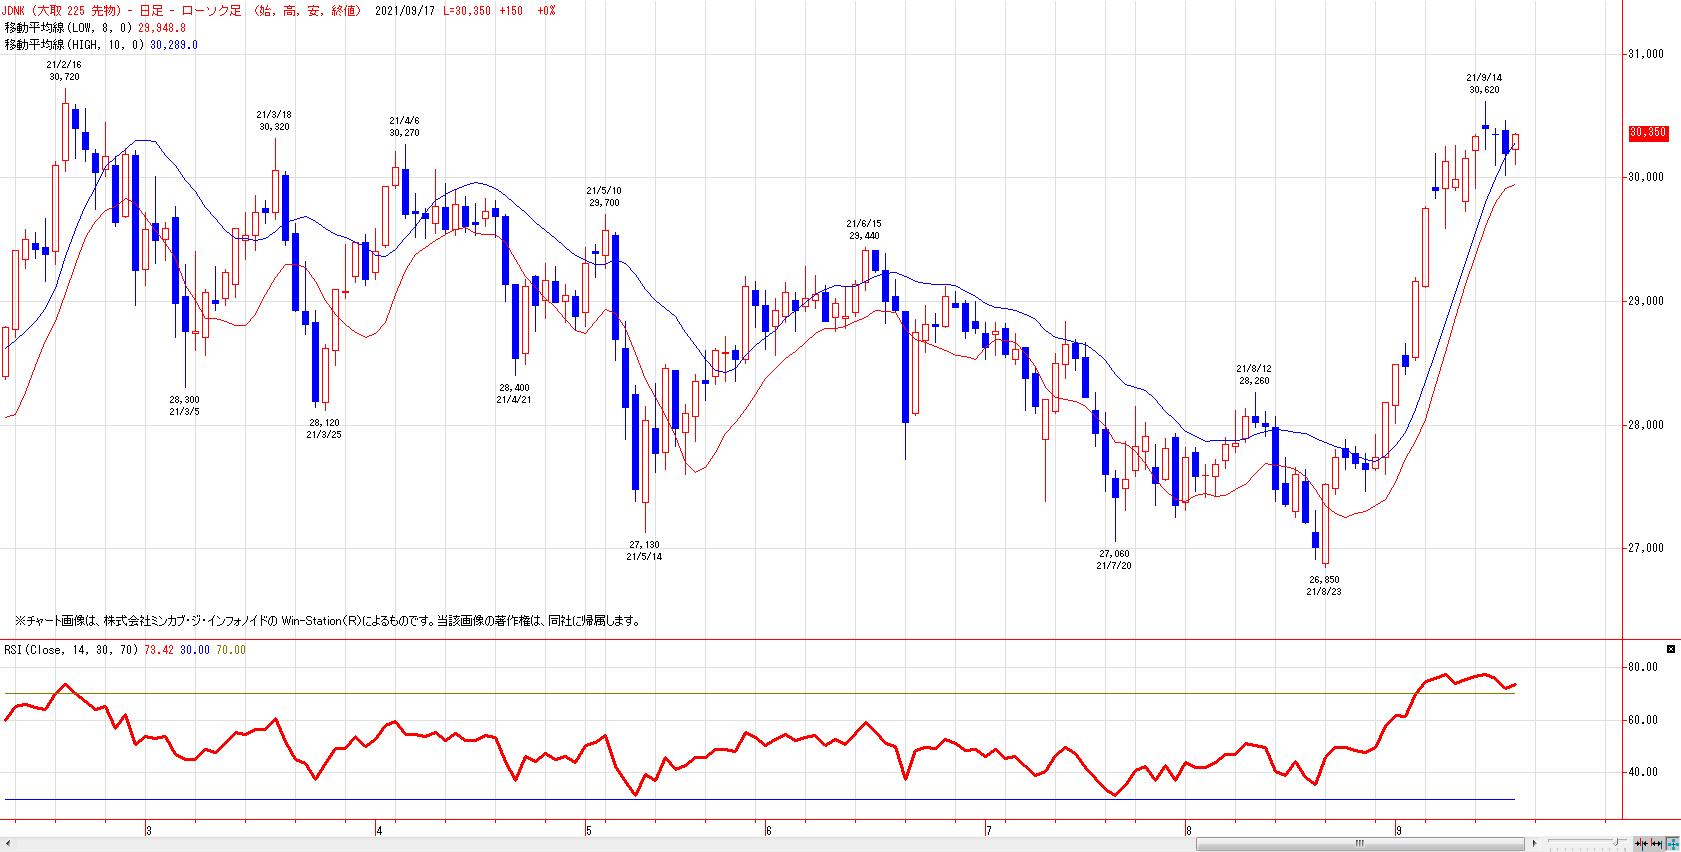Image resolution: width=1681 pixels, height=852 pixels.
Task: Click the 29,000 price axis label
Action: [x=1646, y=301]
